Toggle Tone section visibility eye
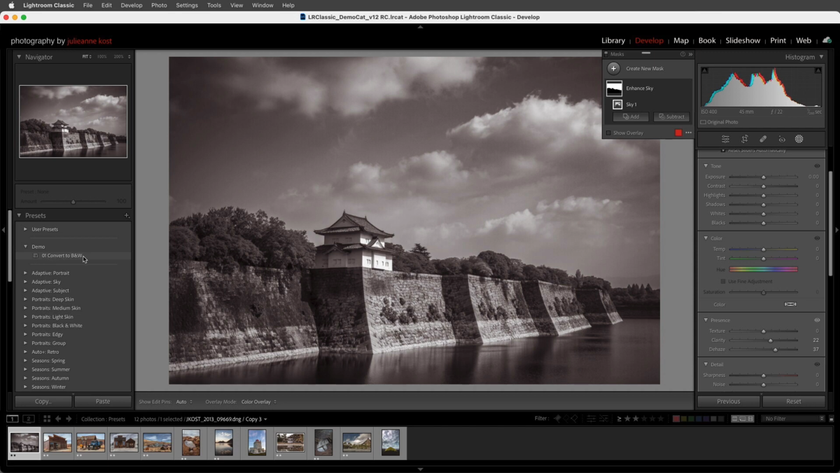 point(817,166)
